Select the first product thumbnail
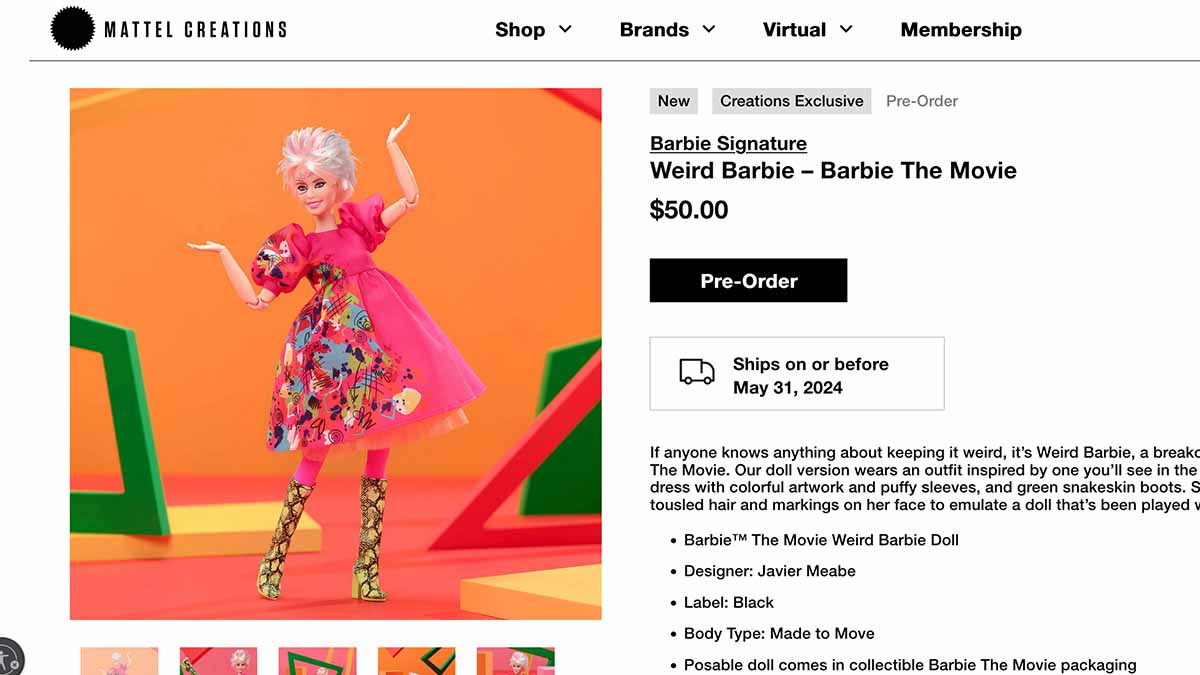1200x675 pixels. pyautogui.click(x=119, y=661)
